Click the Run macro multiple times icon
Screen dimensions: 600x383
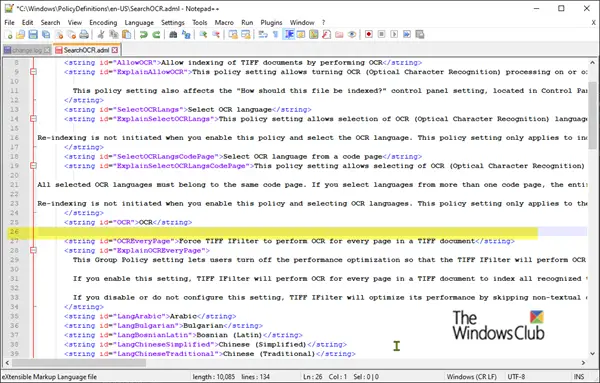[x=407, y=34]
